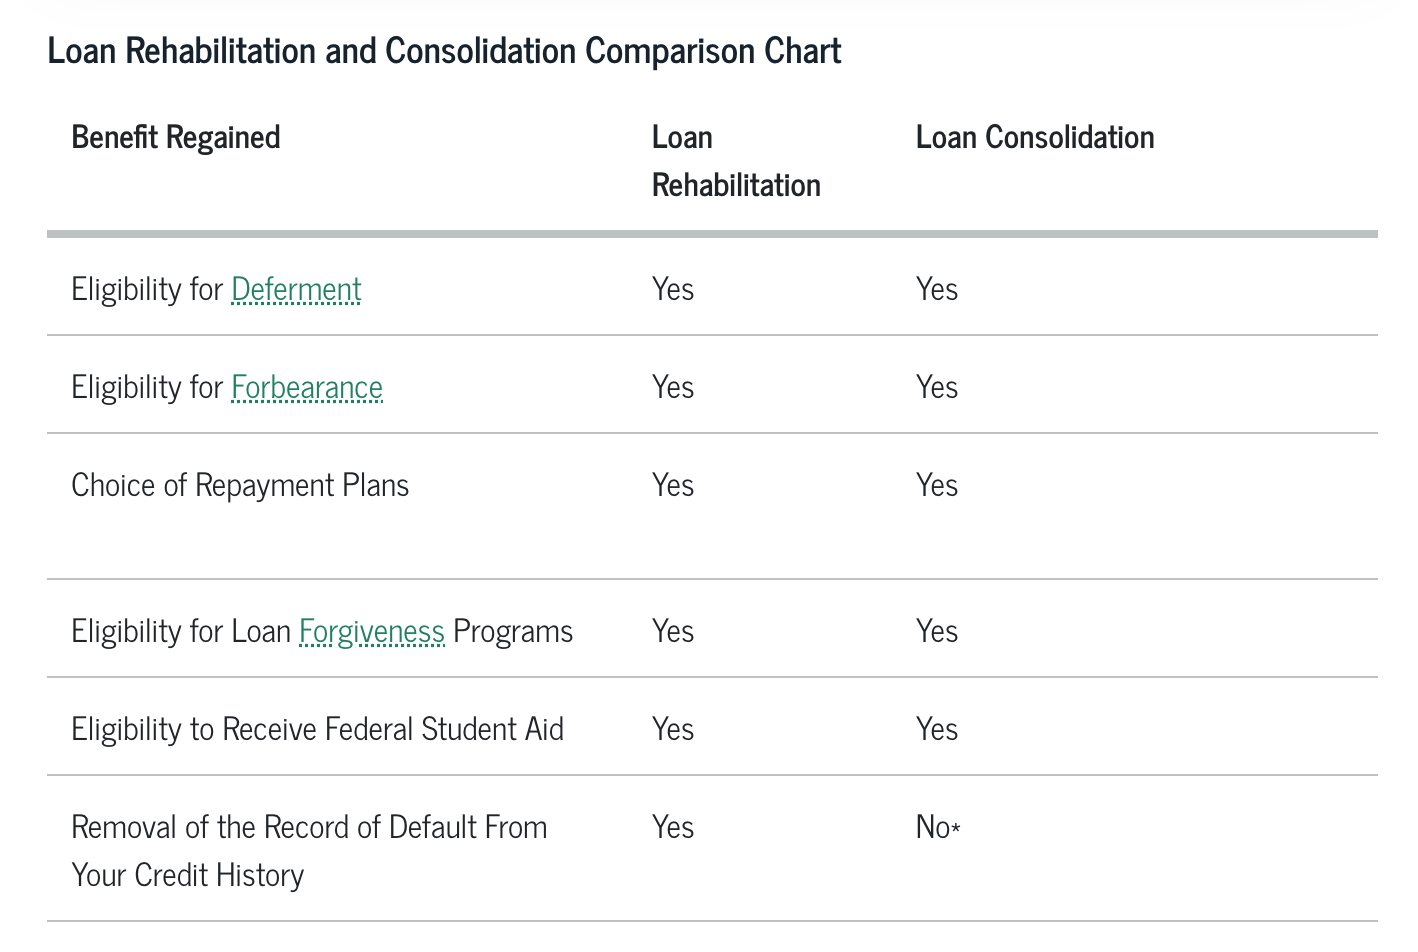Click Yes under Rehabilitation for credit history row
The height and width of the screenshot is (952, 1418).
(673, 828)
